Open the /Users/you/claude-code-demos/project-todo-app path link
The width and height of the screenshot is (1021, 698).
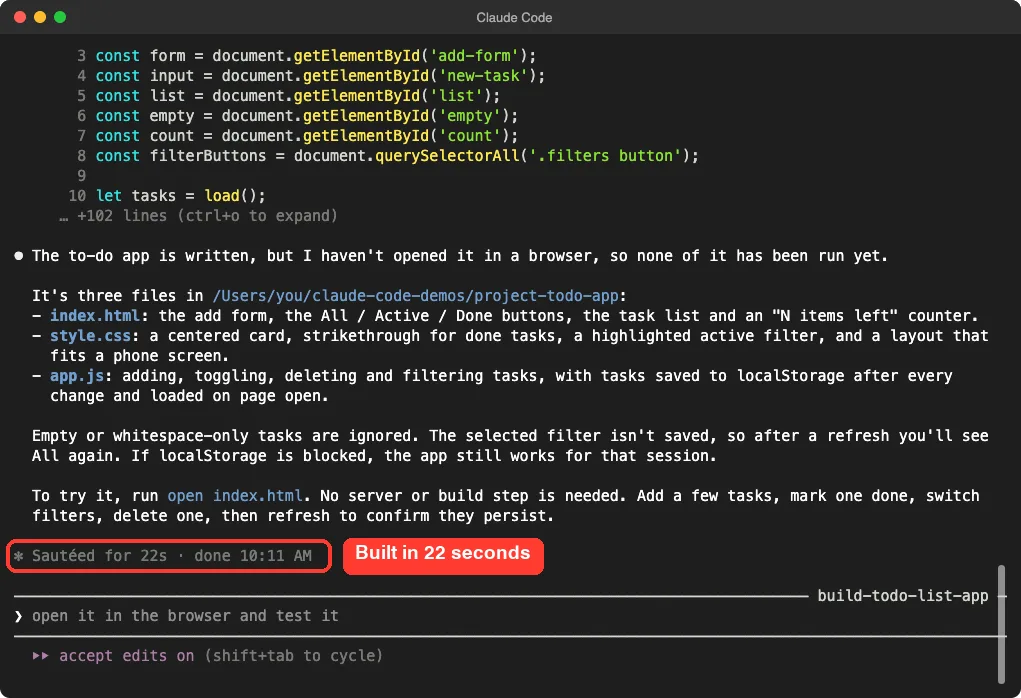point(415,296)
